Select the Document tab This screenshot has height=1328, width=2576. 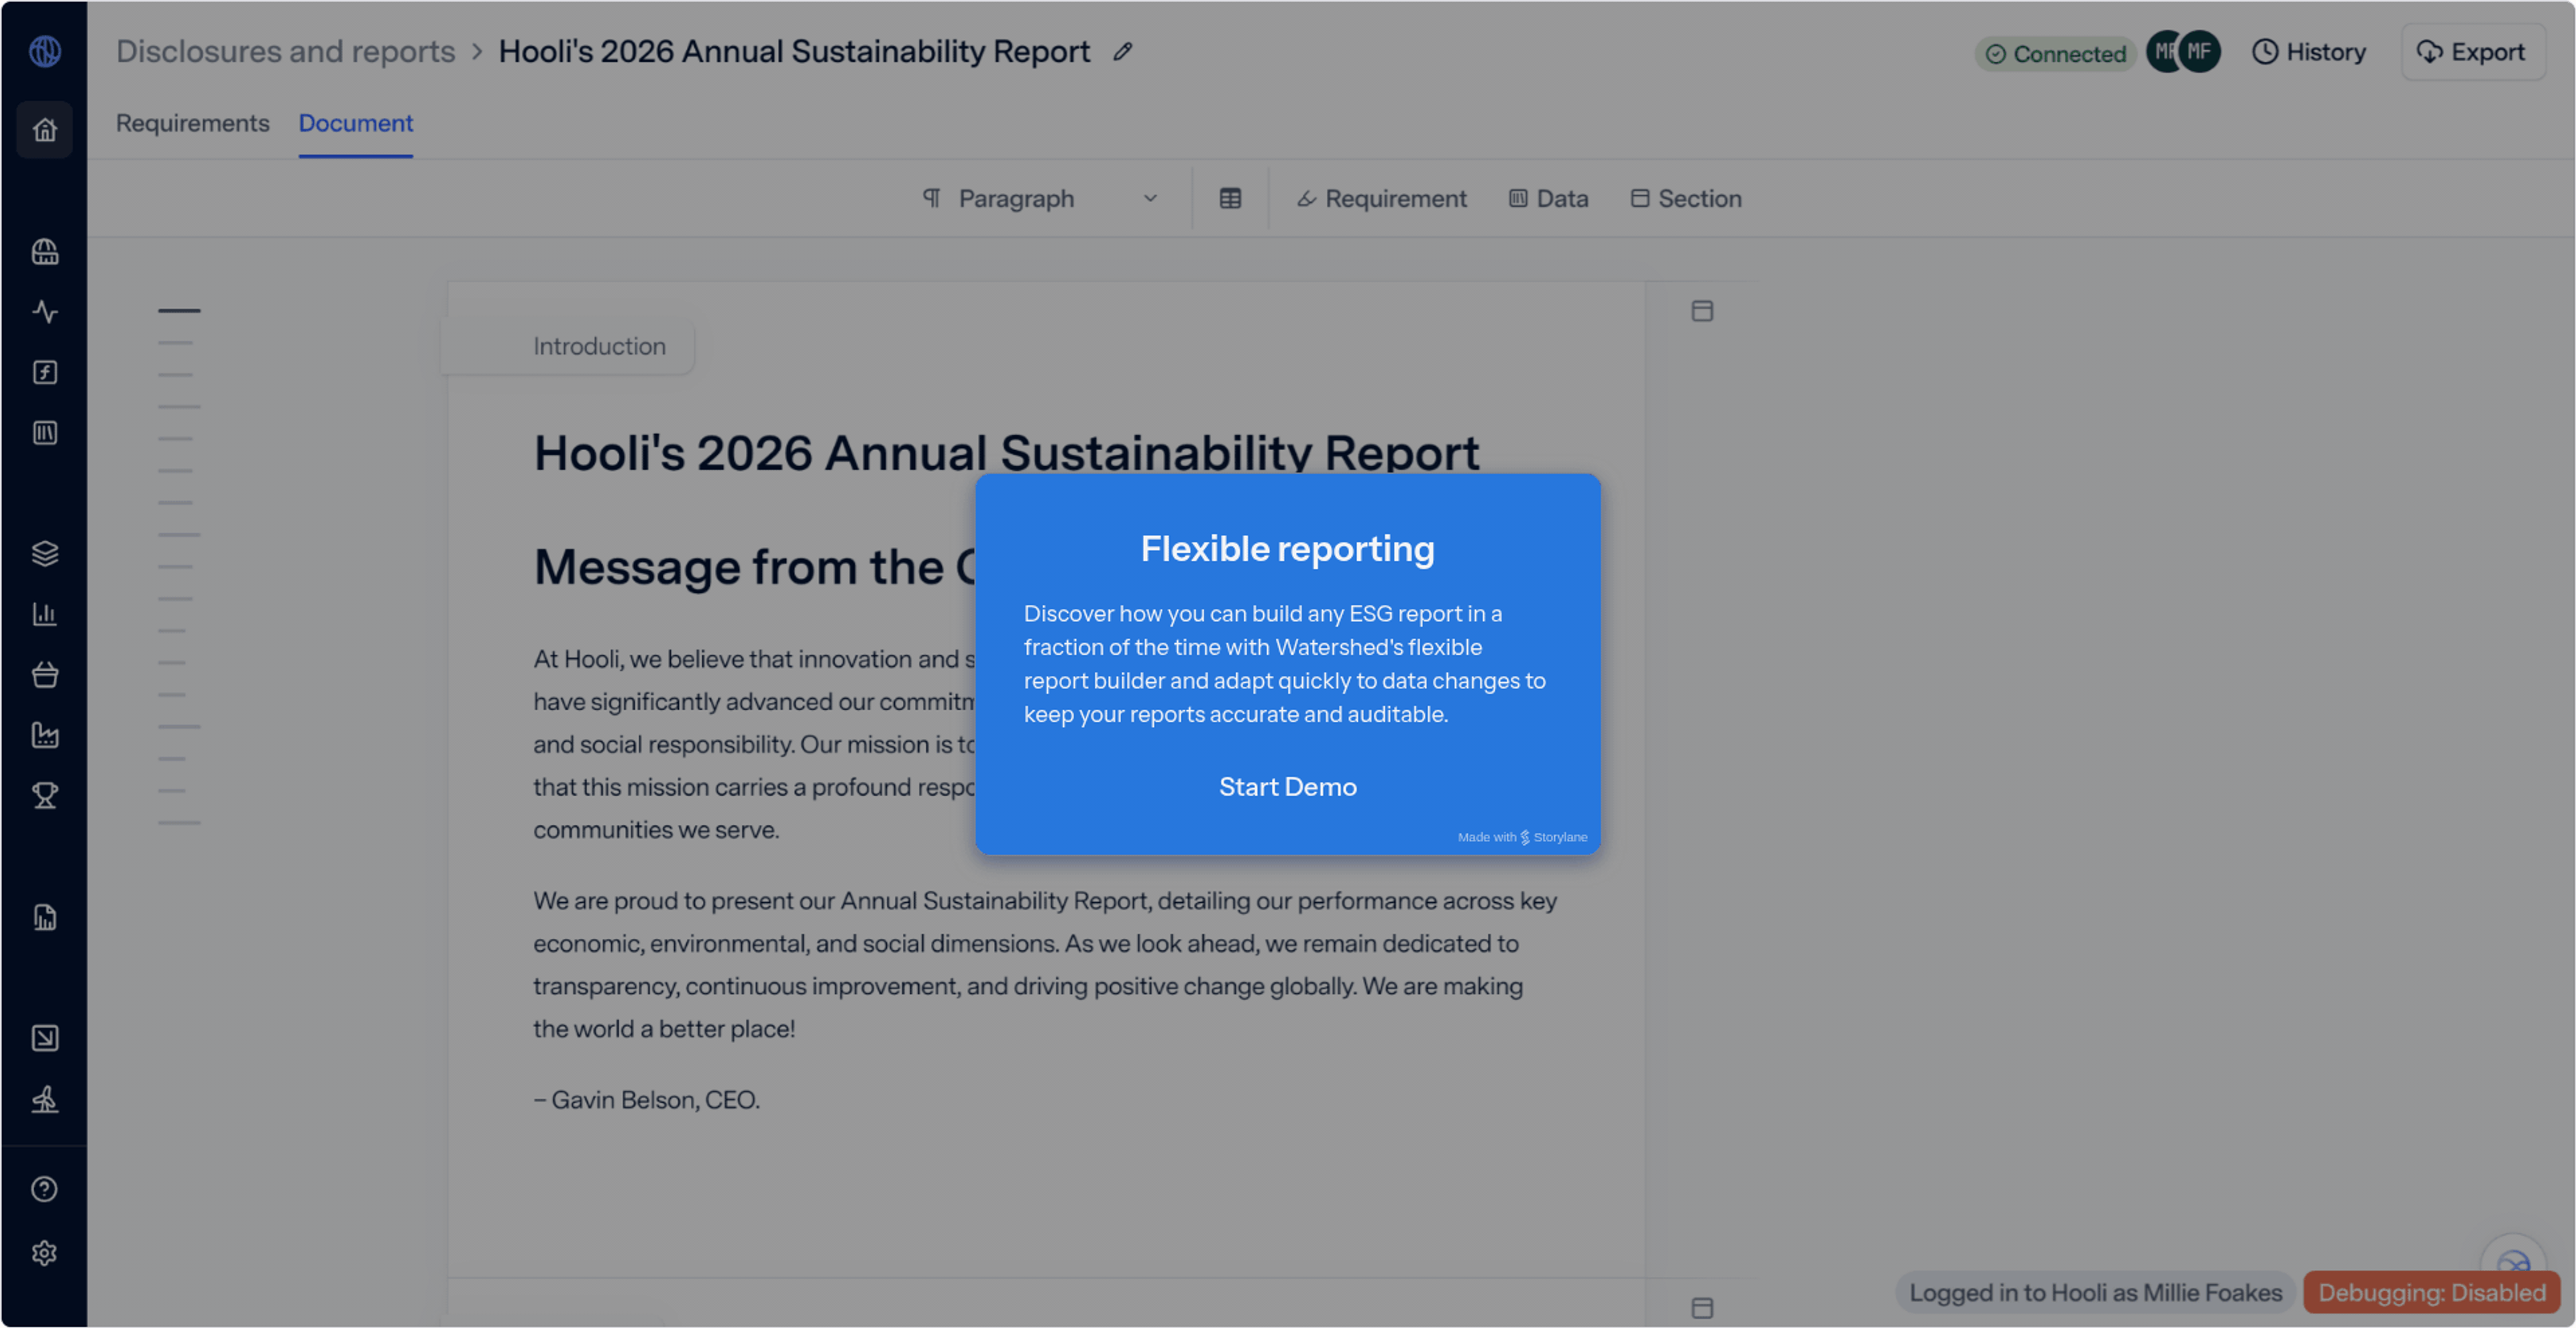click(x=355, y=123)
